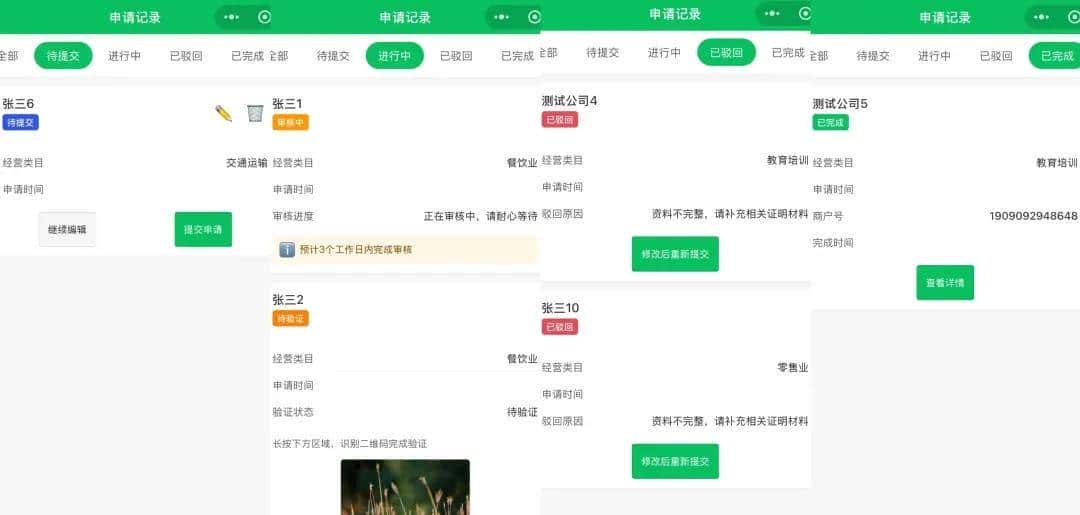Click 教育培训 value in the 测试公司4 card

788,160
